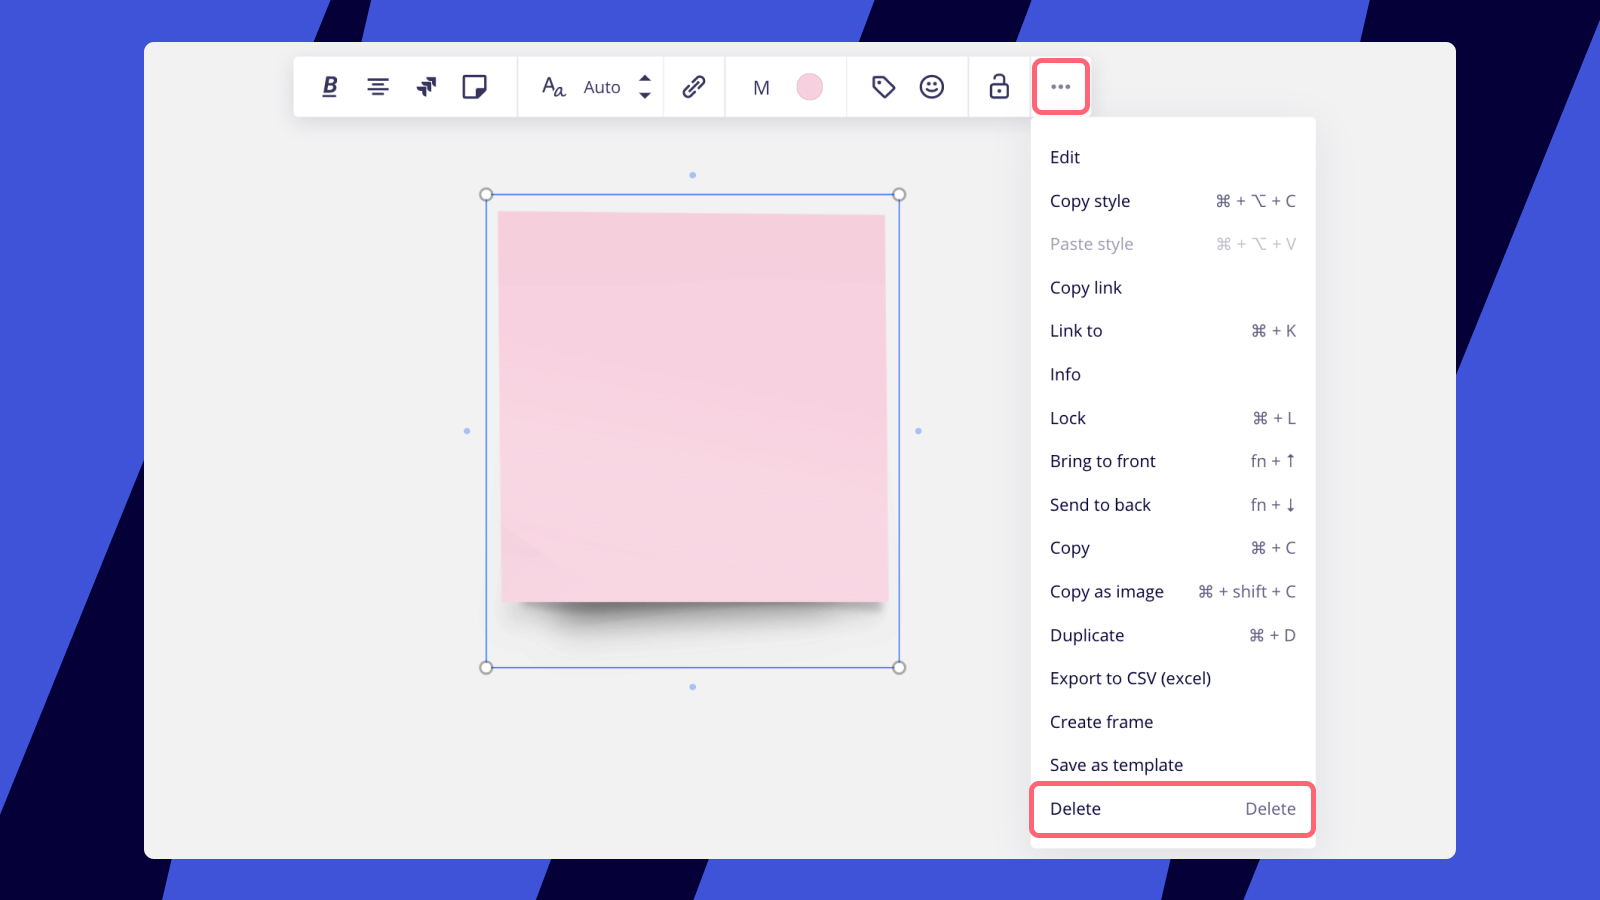Open the text alignment options
This screenshot has width=1600, height=900.
click(378, 87)
